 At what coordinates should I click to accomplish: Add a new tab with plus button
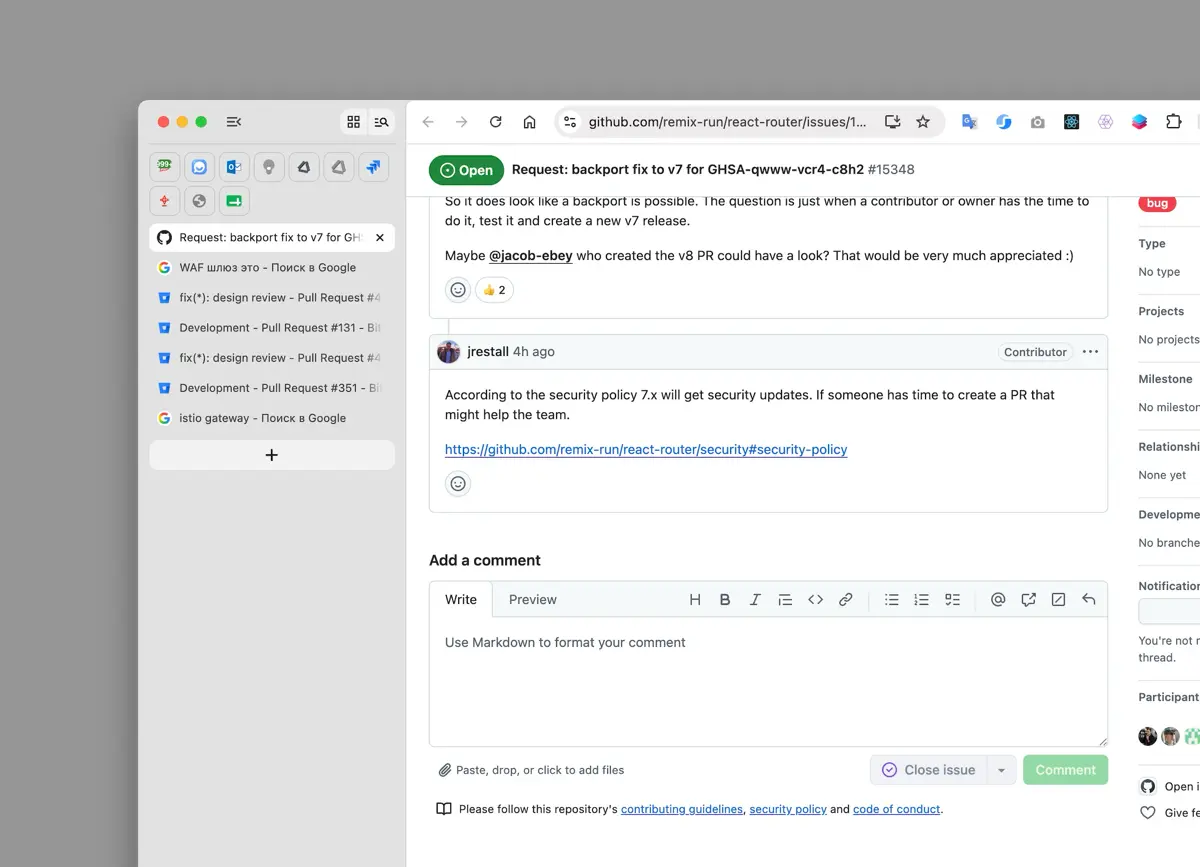pyautogui.click(x=272, y=455)
